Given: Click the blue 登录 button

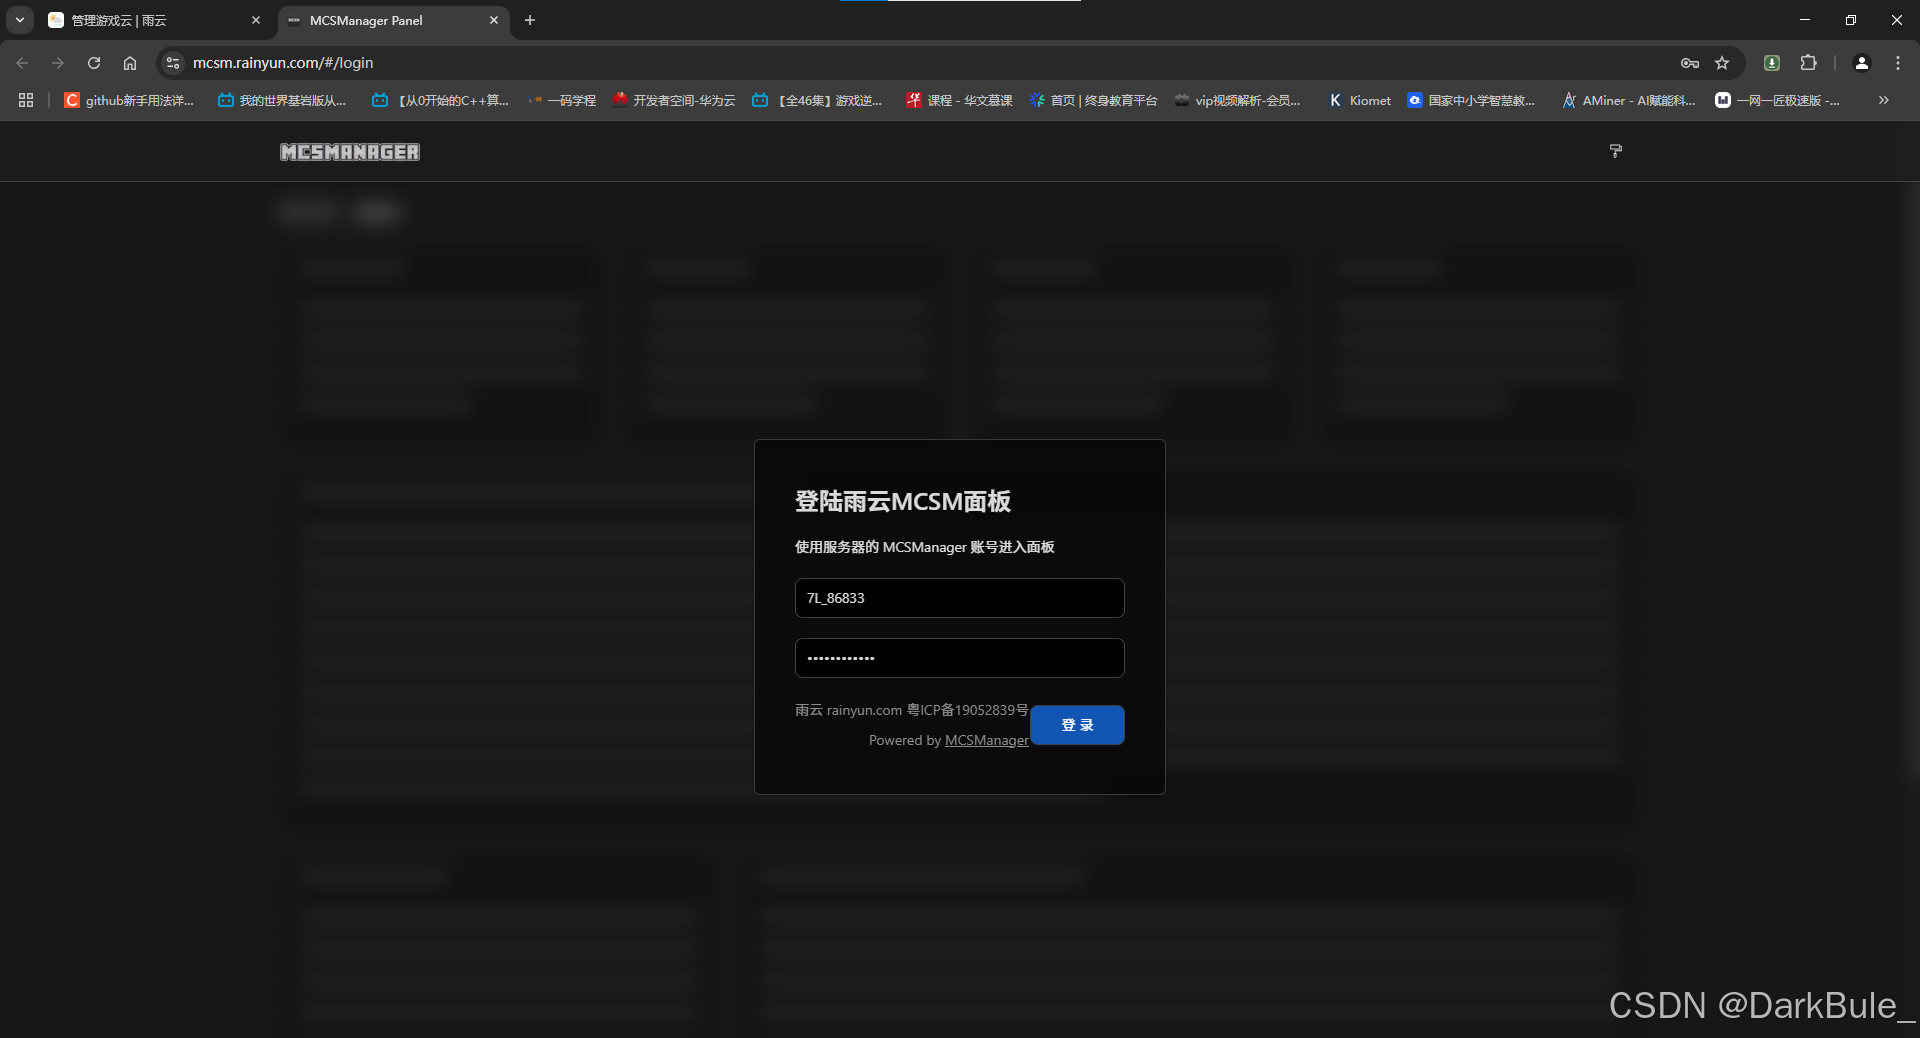Looking at the screenshot, I should pos(1077,725).
